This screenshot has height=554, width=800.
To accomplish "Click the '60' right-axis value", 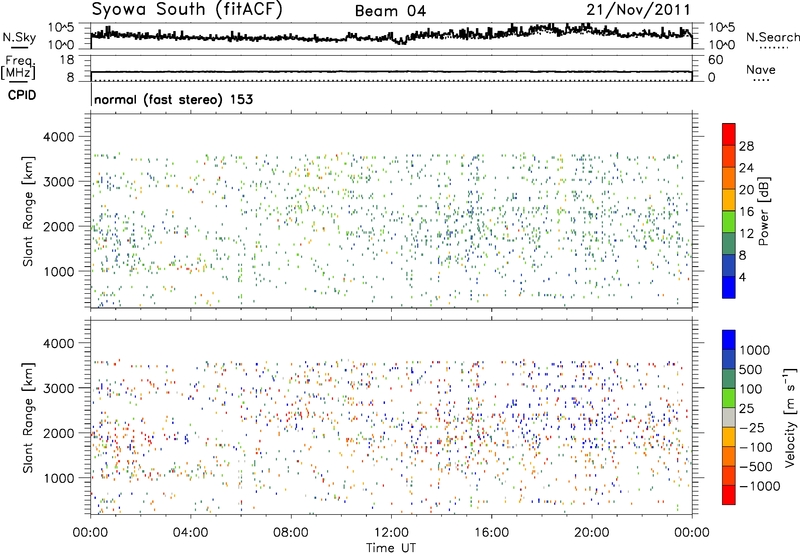I will (715, 60).
